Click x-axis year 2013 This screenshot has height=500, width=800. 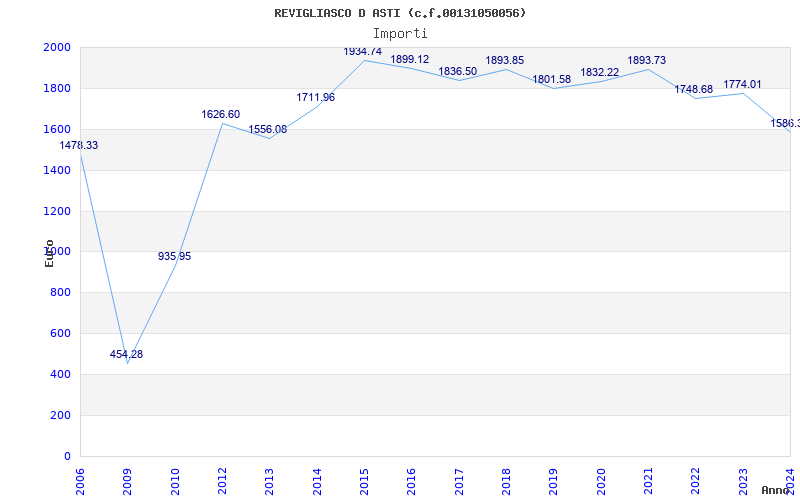(269, 482)
